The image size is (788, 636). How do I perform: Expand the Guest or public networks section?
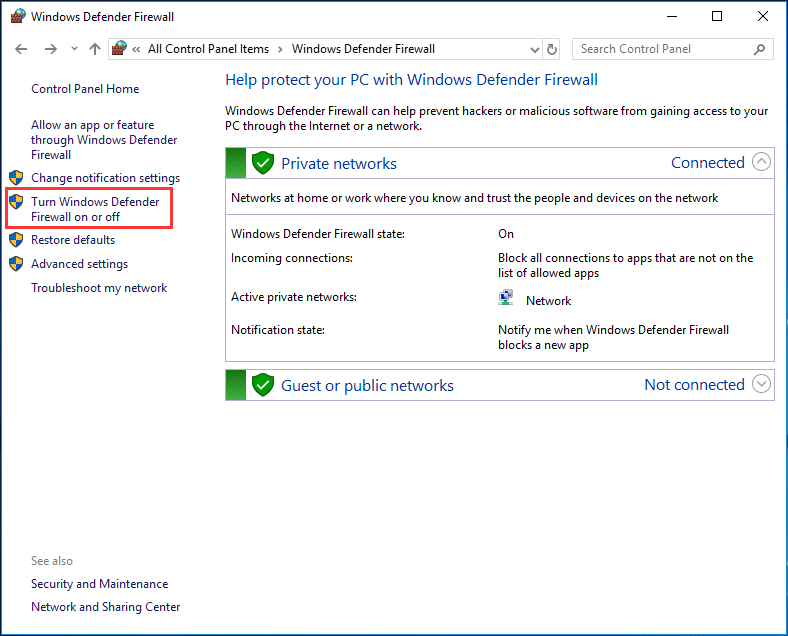coord(761,384)
